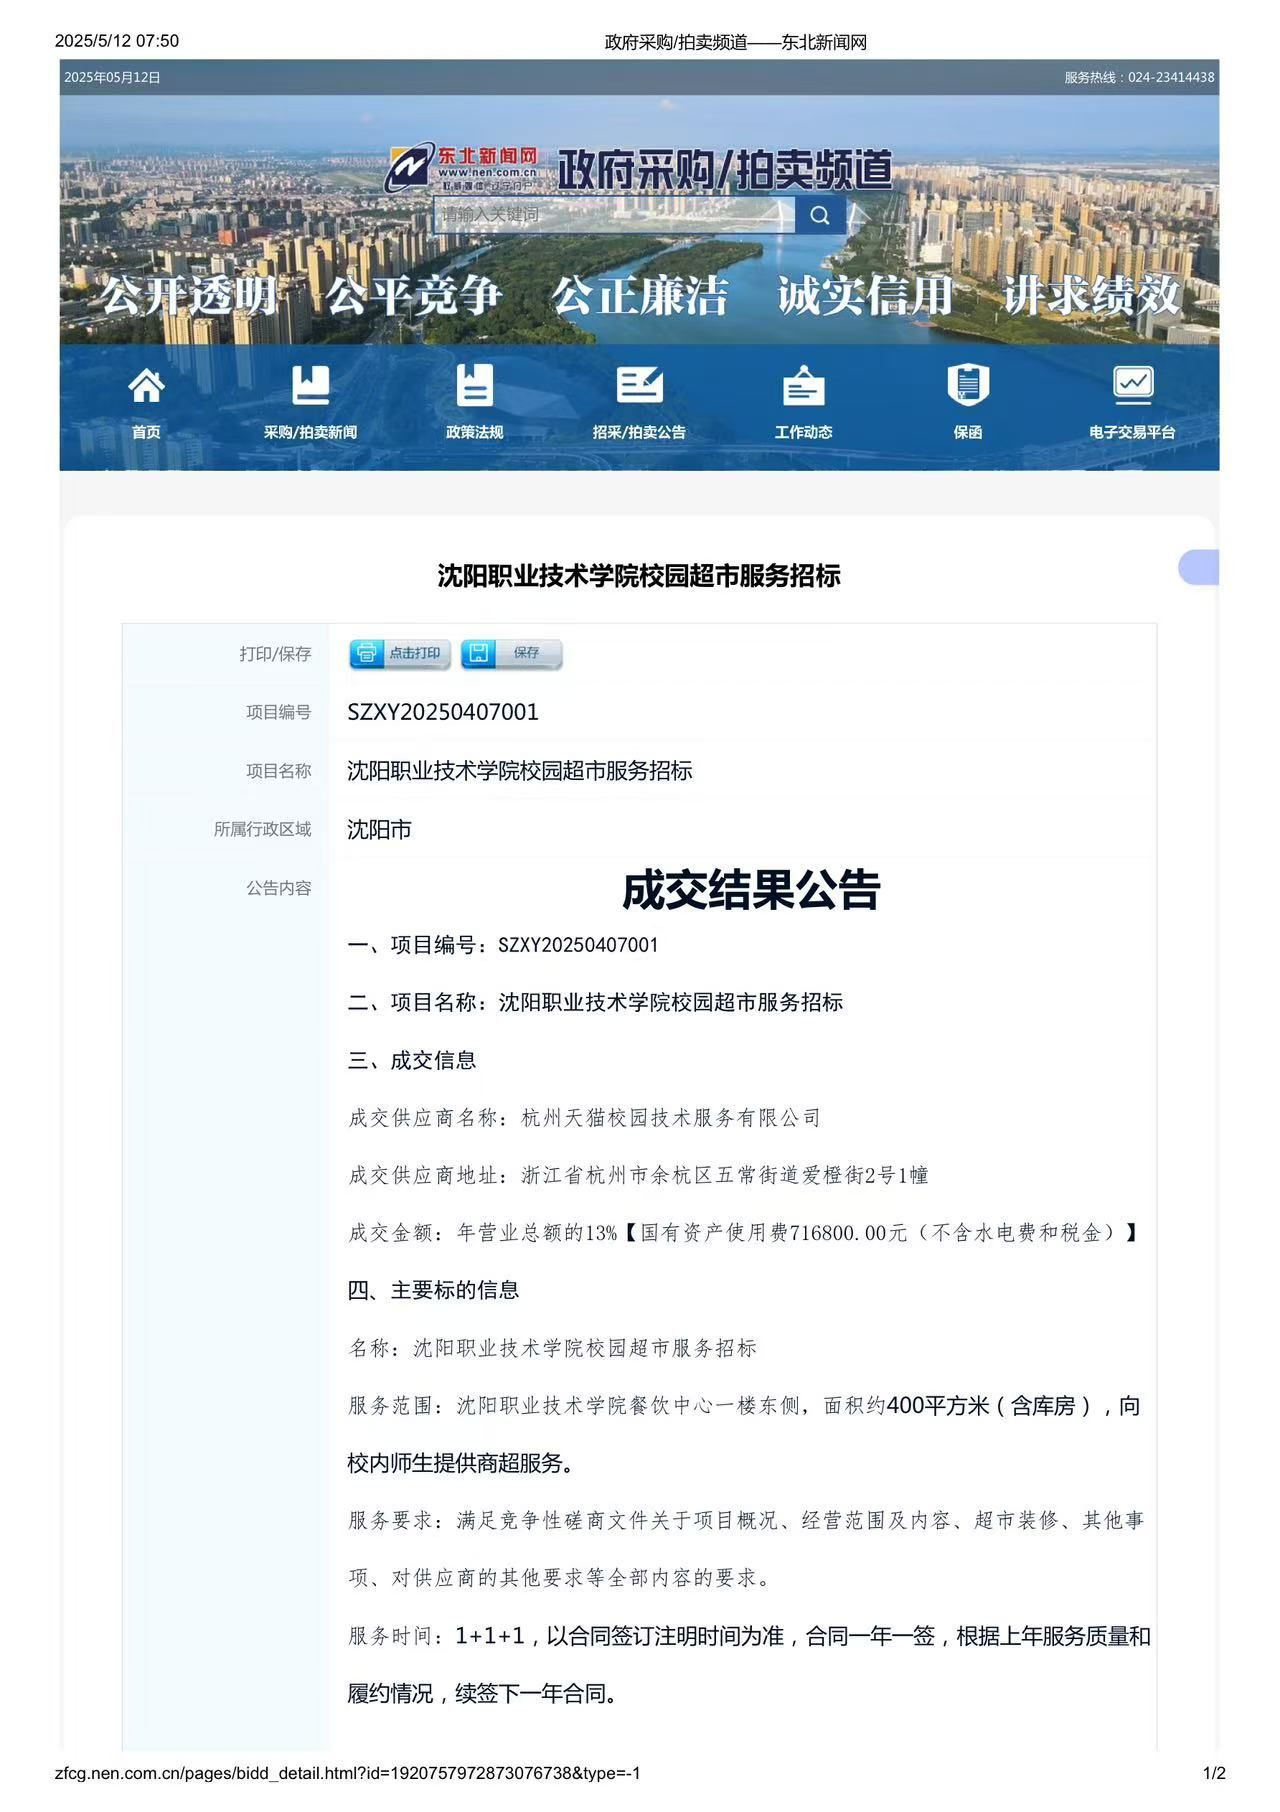Click the 成交供应商地址 address line

point(638,1175)
